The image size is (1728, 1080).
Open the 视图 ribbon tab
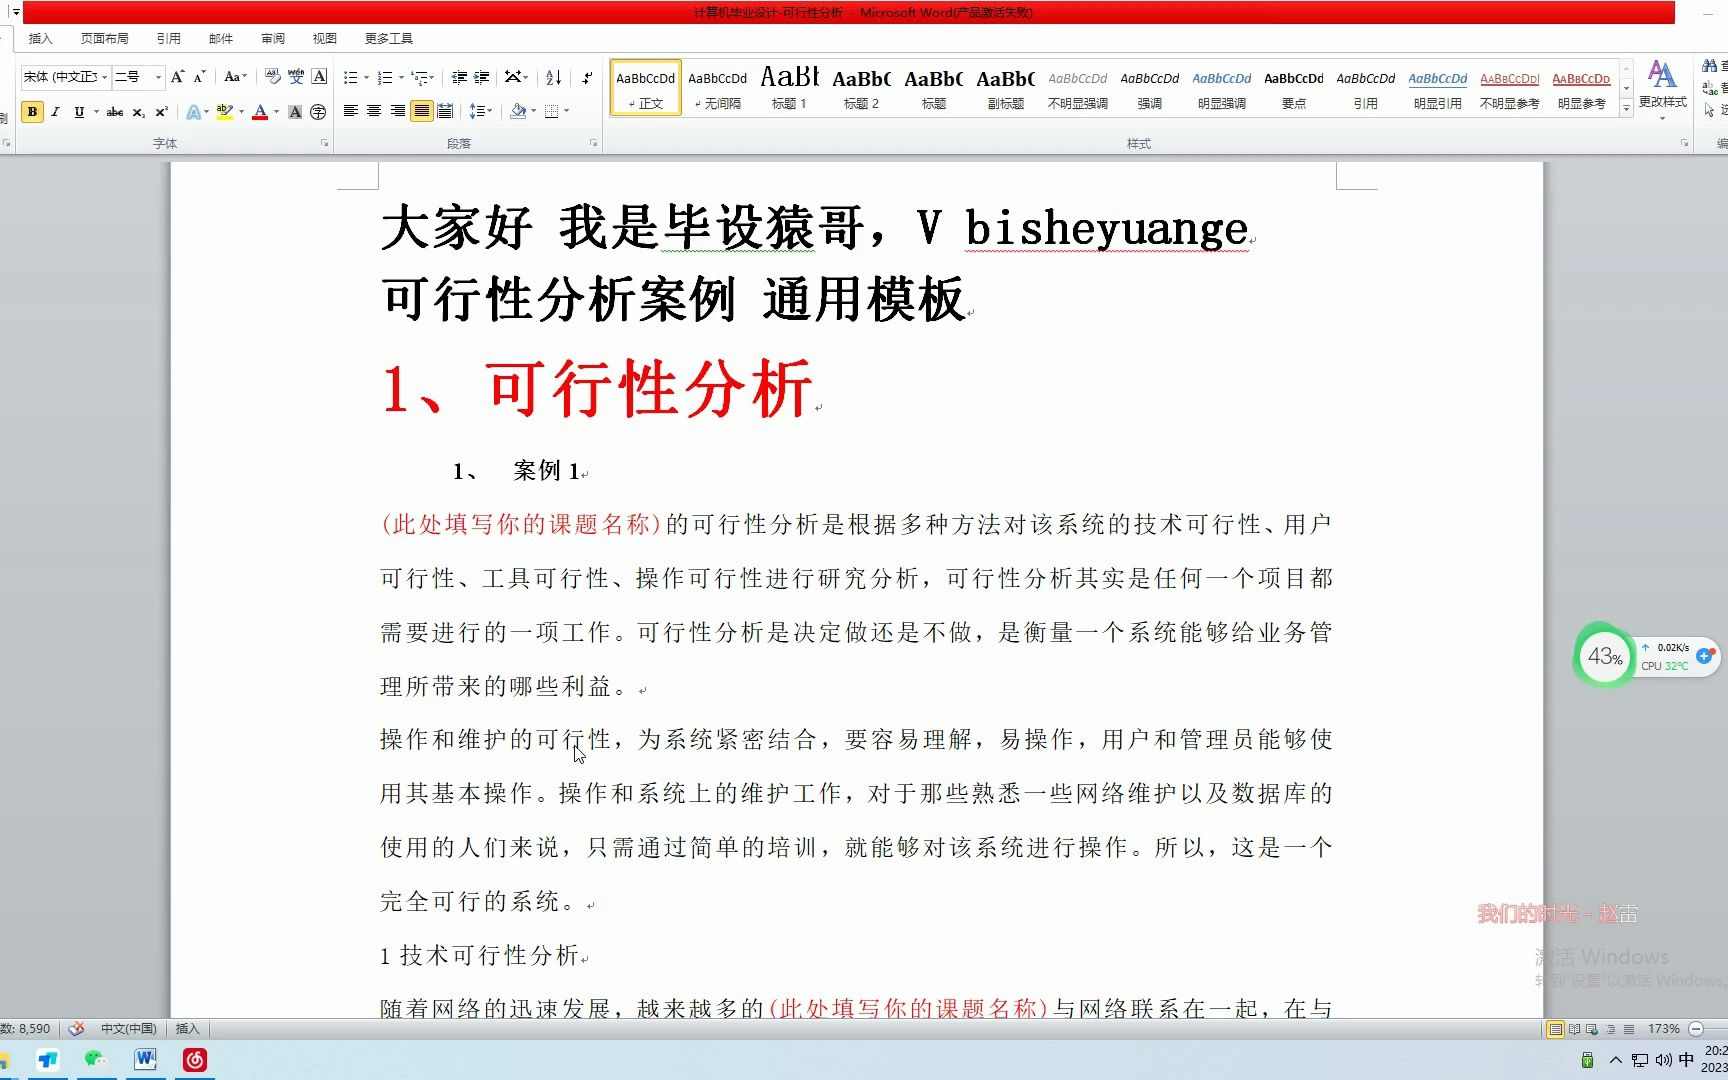click(323, 38)
